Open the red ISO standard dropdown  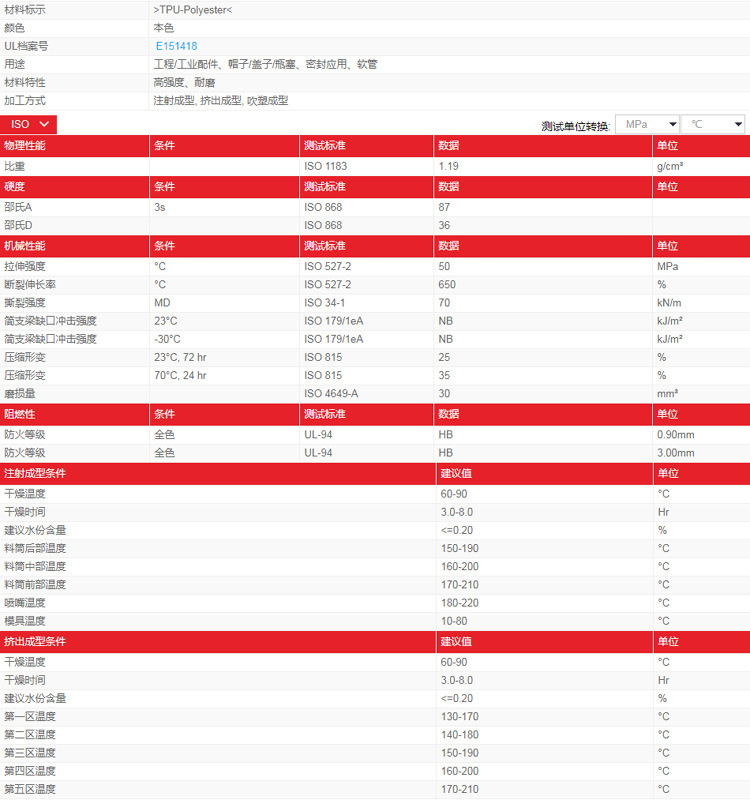pyautogui.click(x=29, y=124)
